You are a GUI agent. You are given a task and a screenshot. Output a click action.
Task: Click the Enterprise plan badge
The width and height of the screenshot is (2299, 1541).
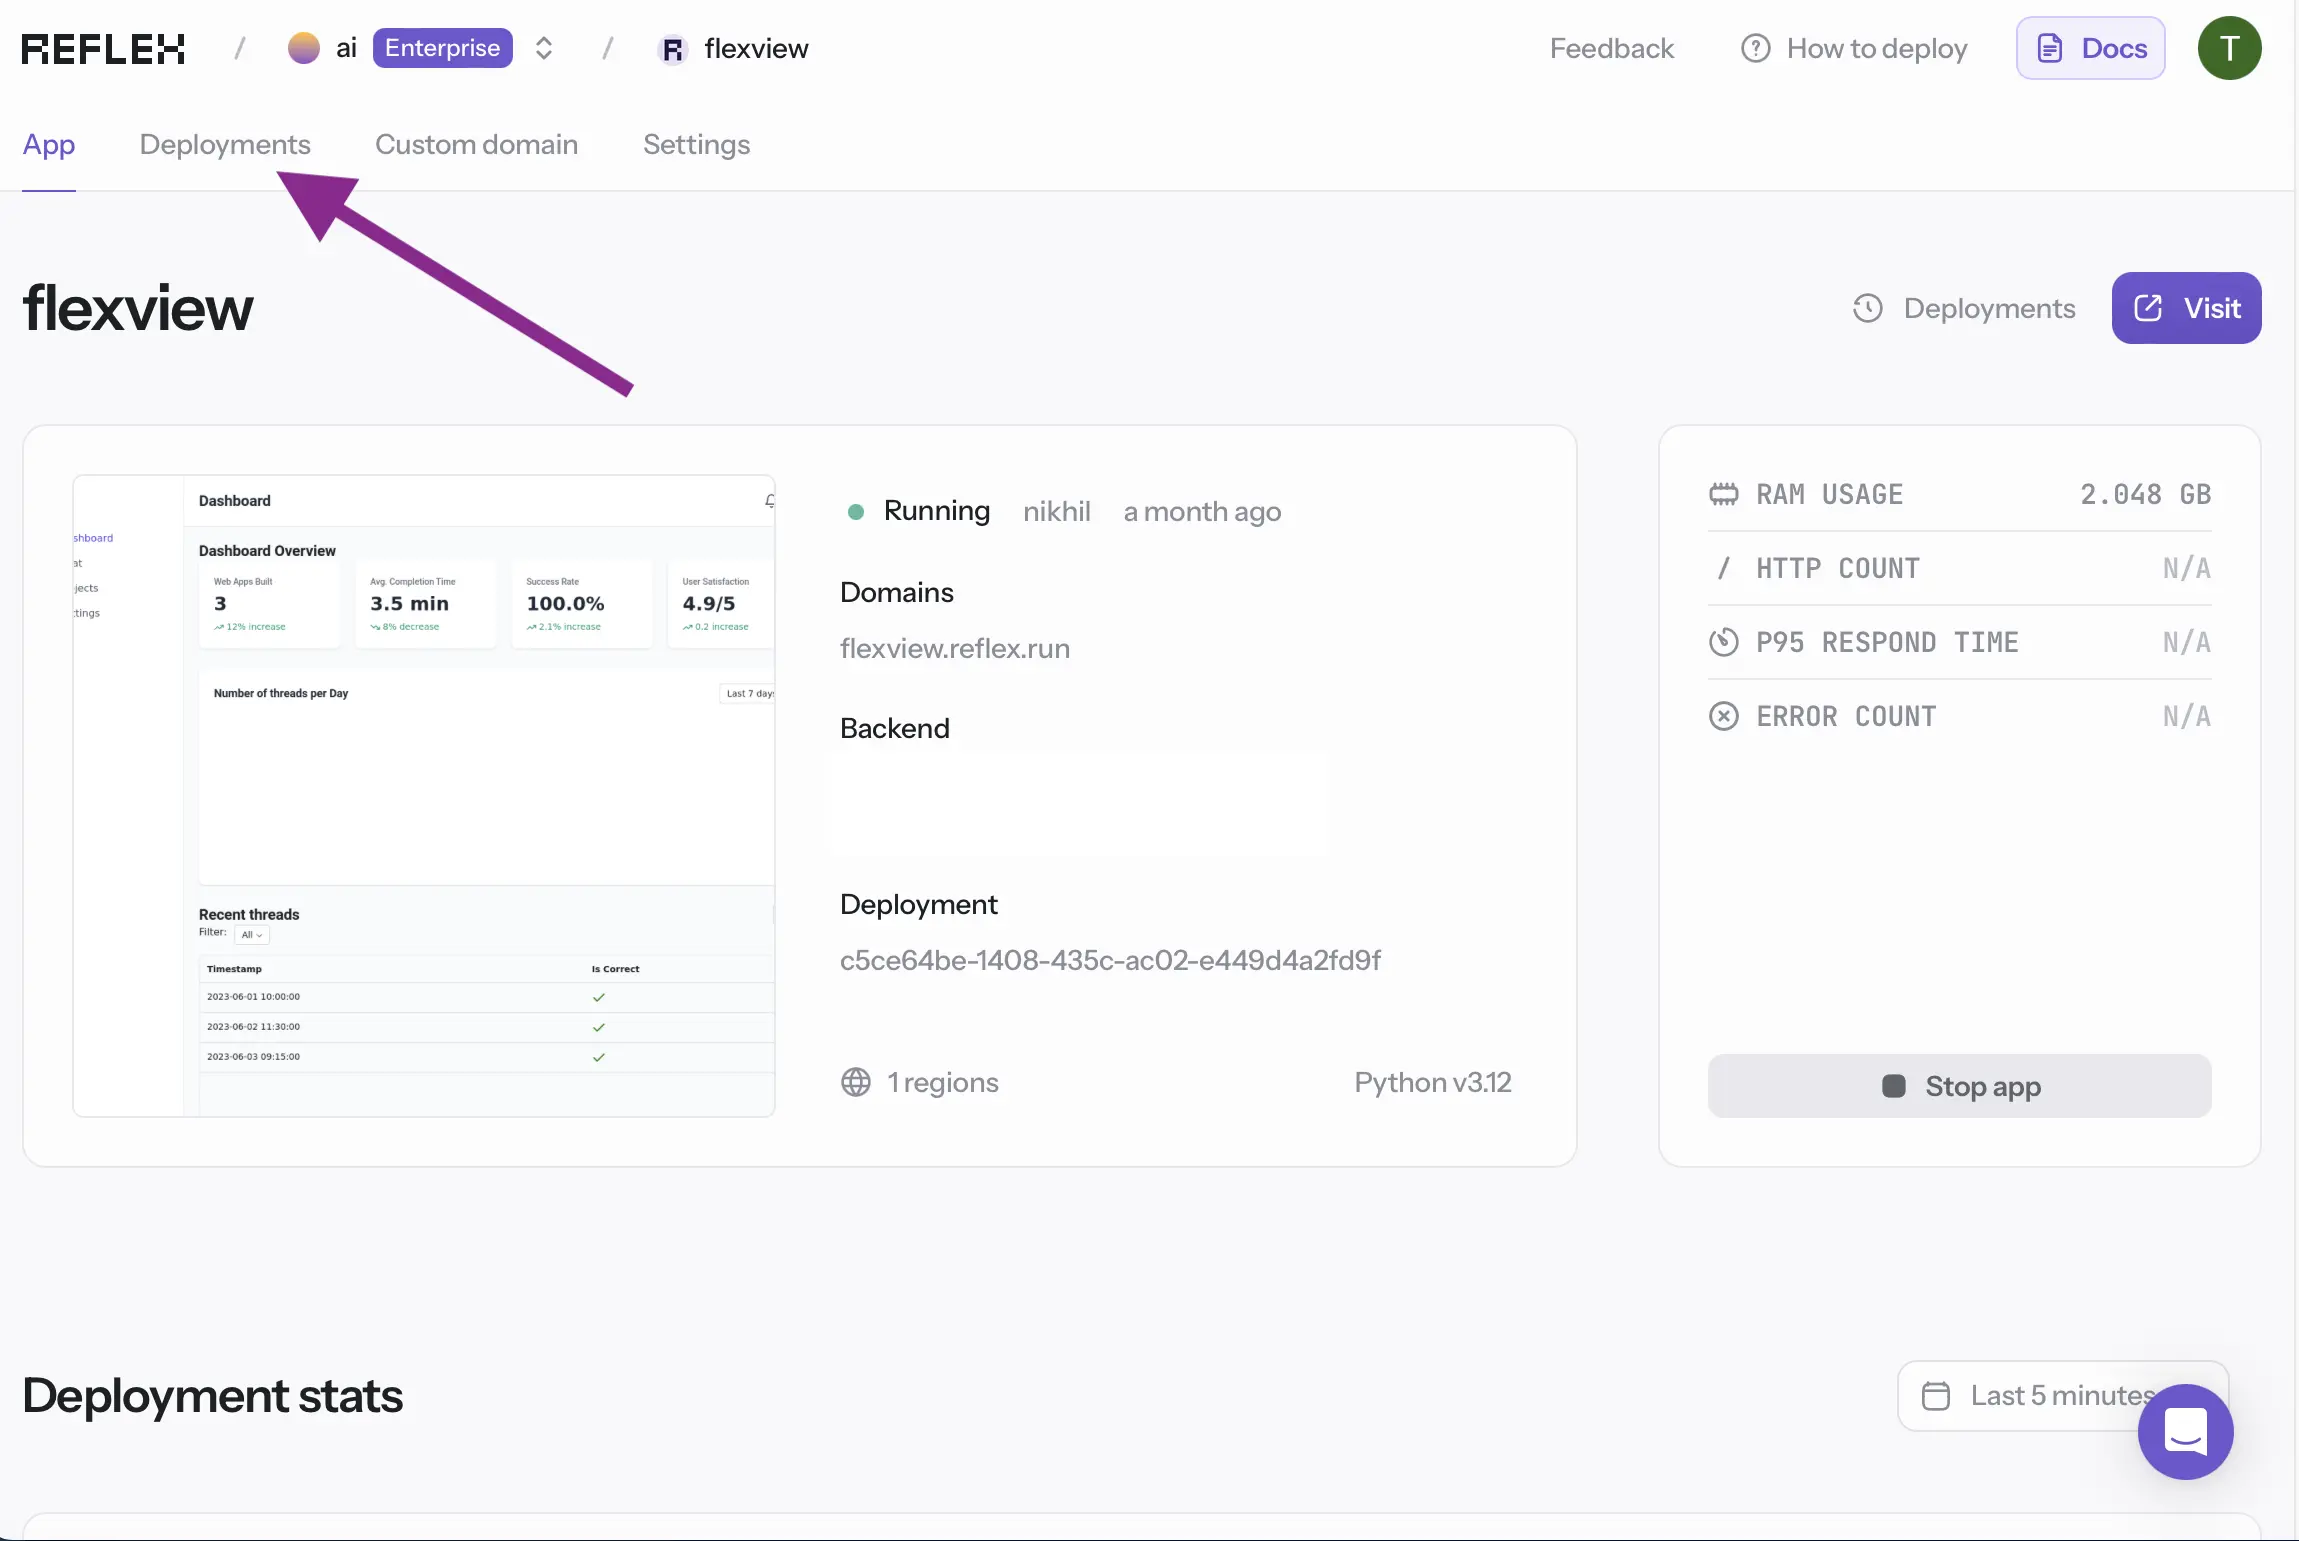coord(442,48)
